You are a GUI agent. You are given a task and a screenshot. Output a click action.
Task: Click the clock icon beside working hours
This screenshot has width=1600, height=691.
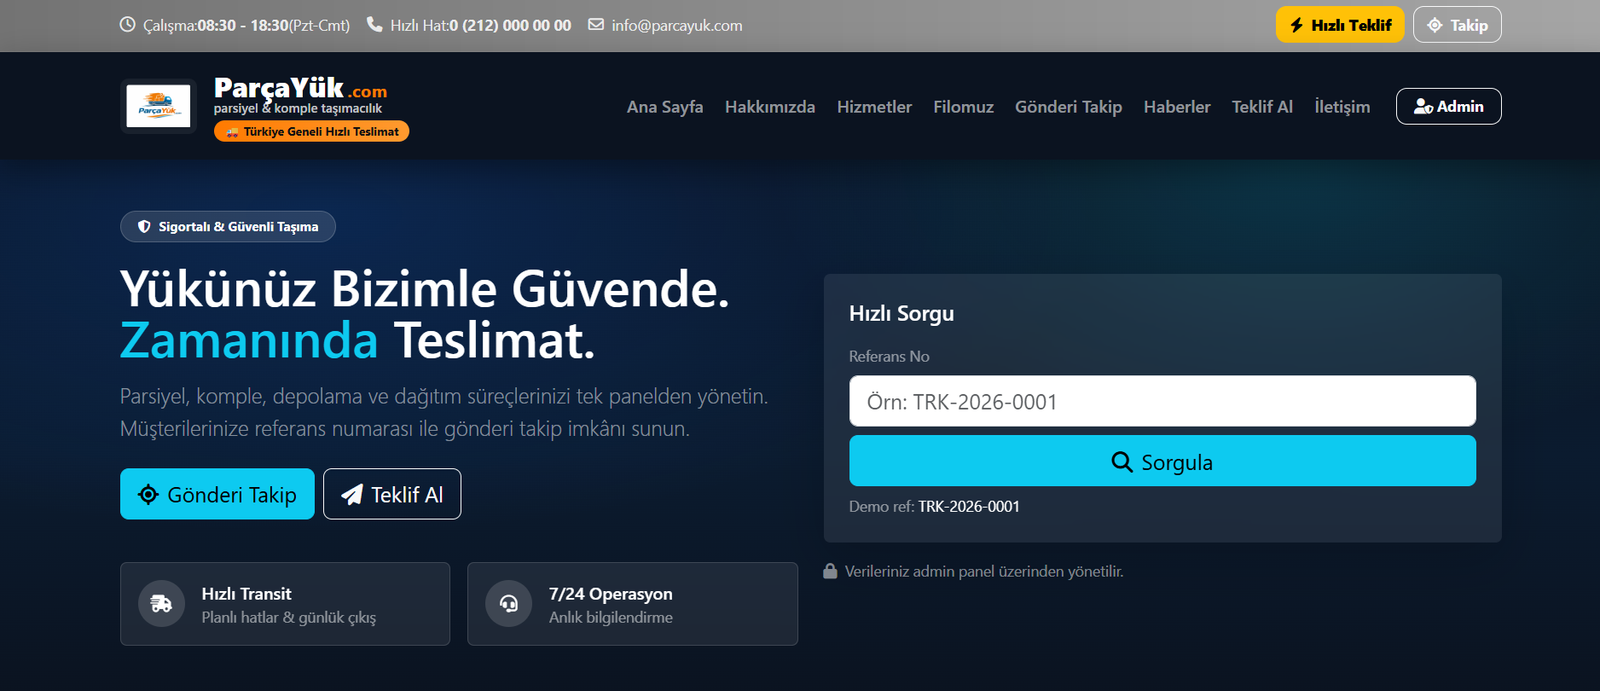127,25
